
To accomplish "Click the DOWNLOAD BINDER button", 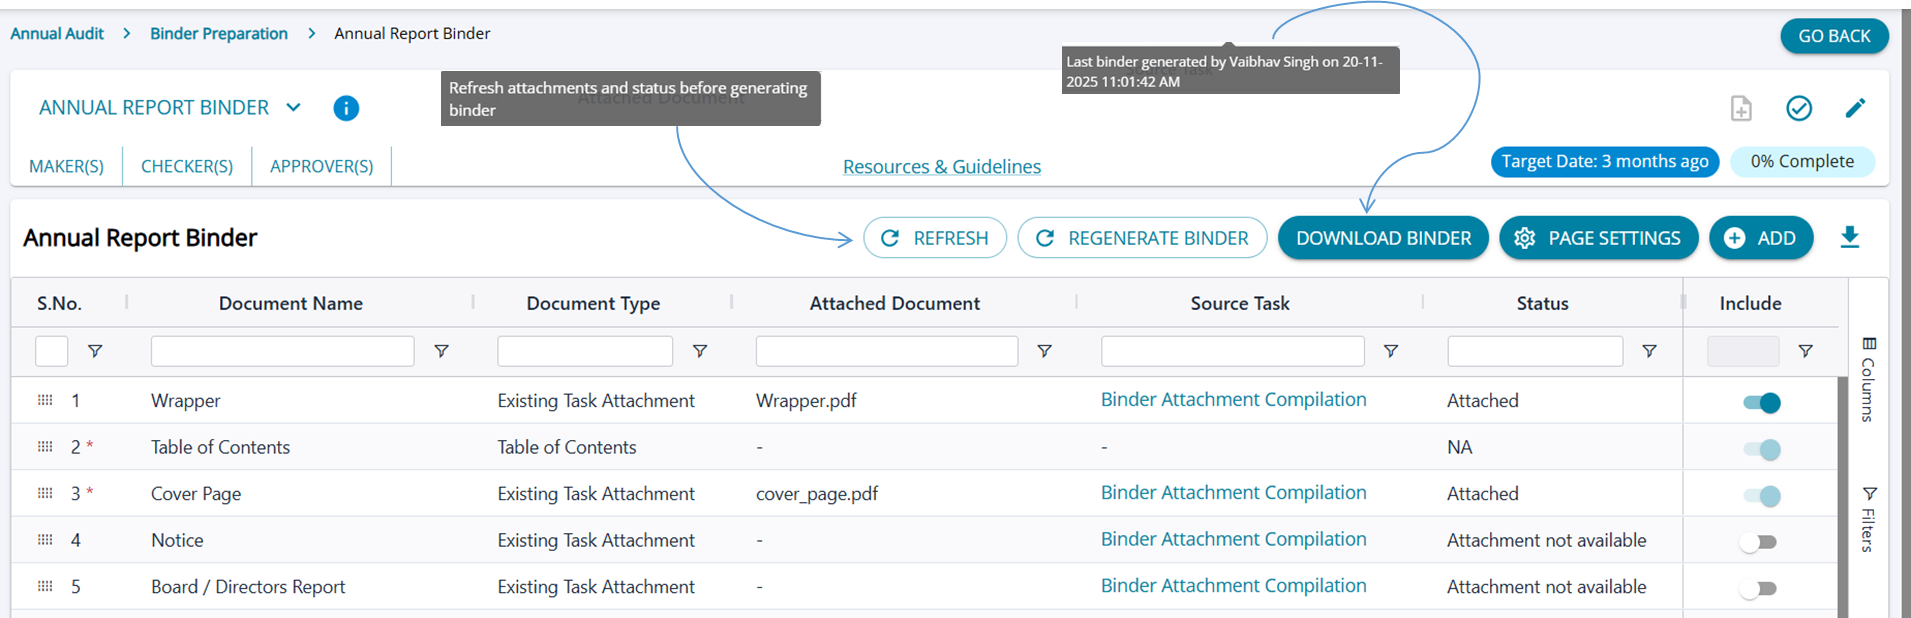I will pyautogui.click(x=1383, y=238).
